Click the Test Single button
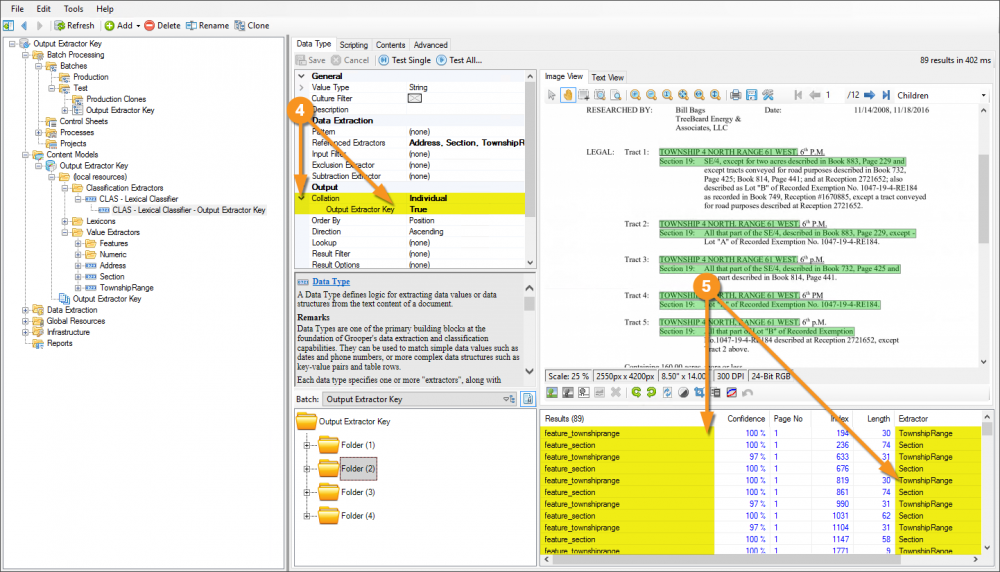The image size is (1000, 572). point(404,60)
